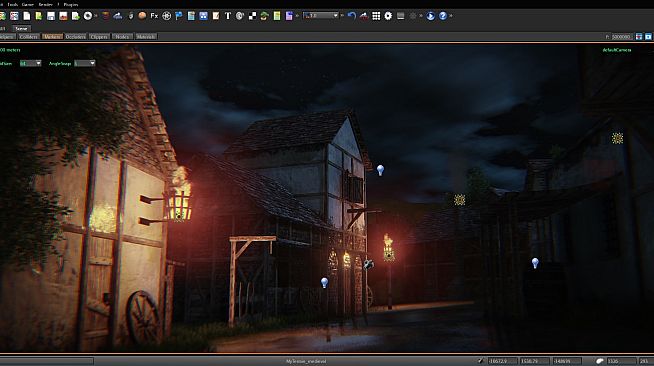654x366 pixels.
Task: Click the red layered box icon
Action: tap(106, 16)
